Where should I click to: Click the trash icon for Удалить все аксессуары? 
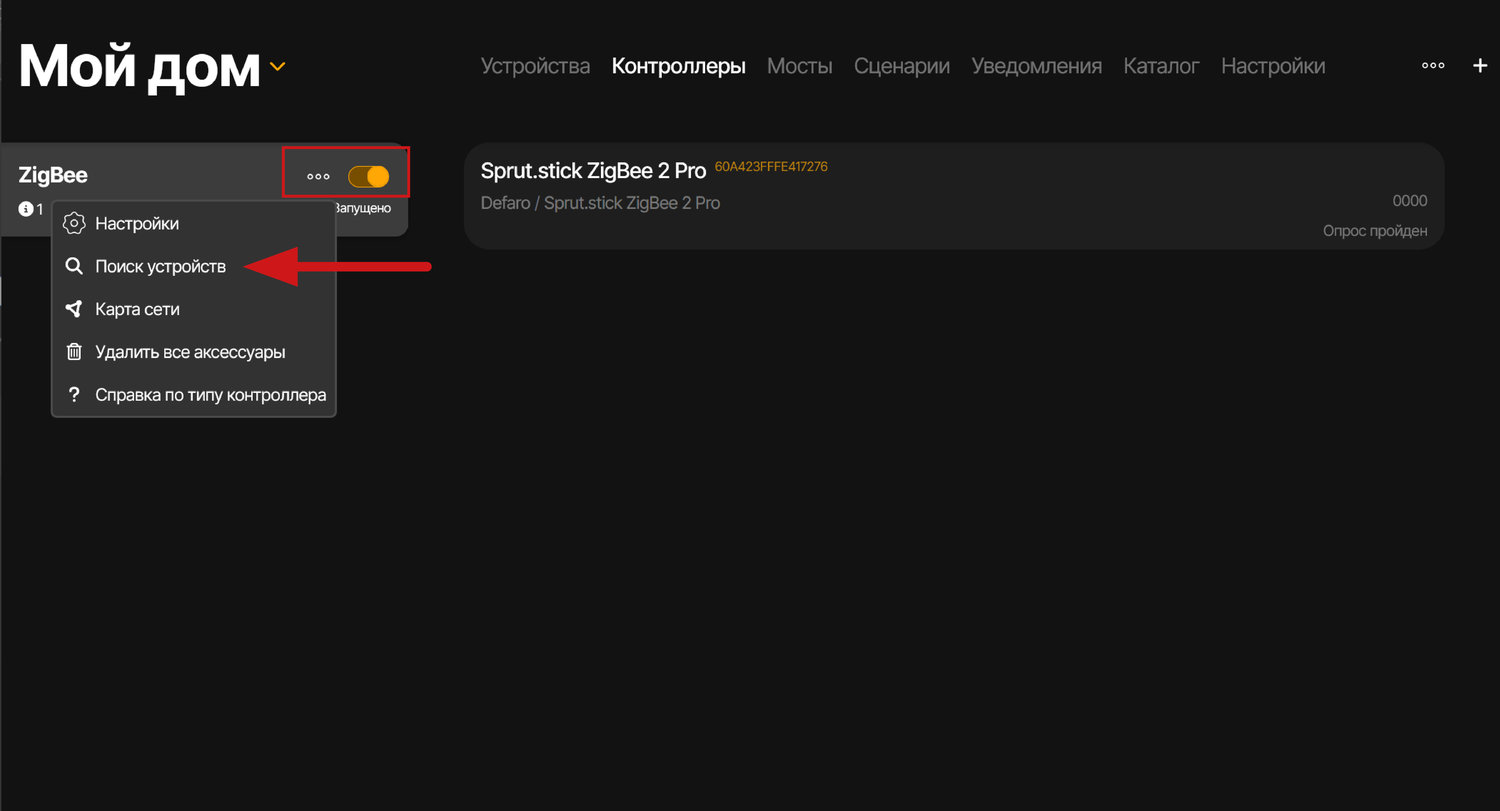73,352
